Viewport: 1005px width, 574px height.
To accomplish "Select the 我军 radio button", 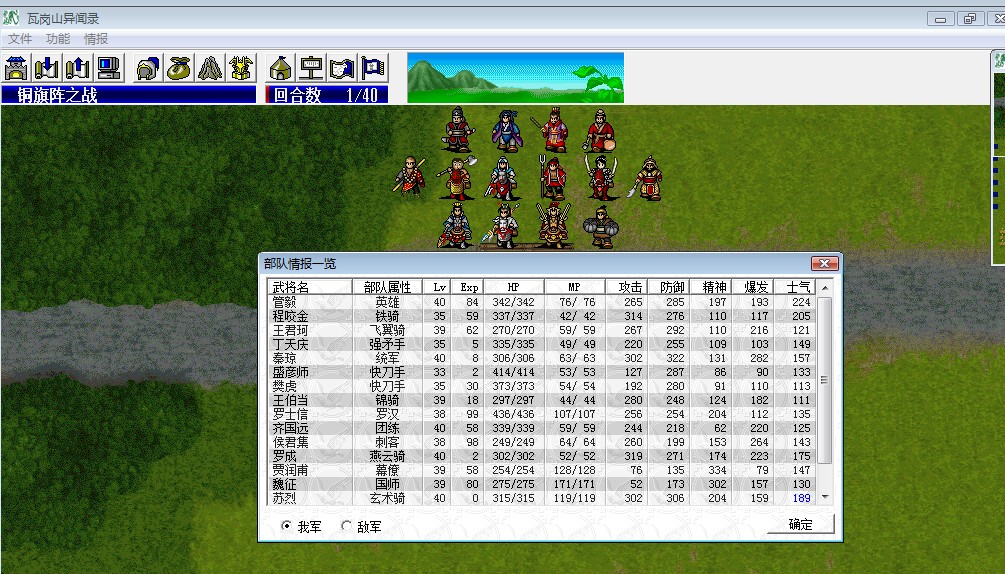I will pos(301,527).
